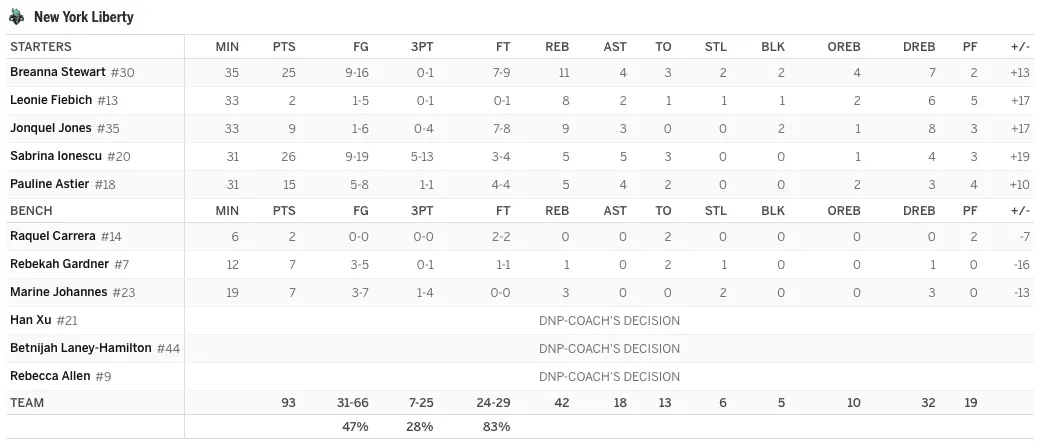Open Sabrina Ionescu's player page
Screen dimensions: 1043x445
coord(56,156)
